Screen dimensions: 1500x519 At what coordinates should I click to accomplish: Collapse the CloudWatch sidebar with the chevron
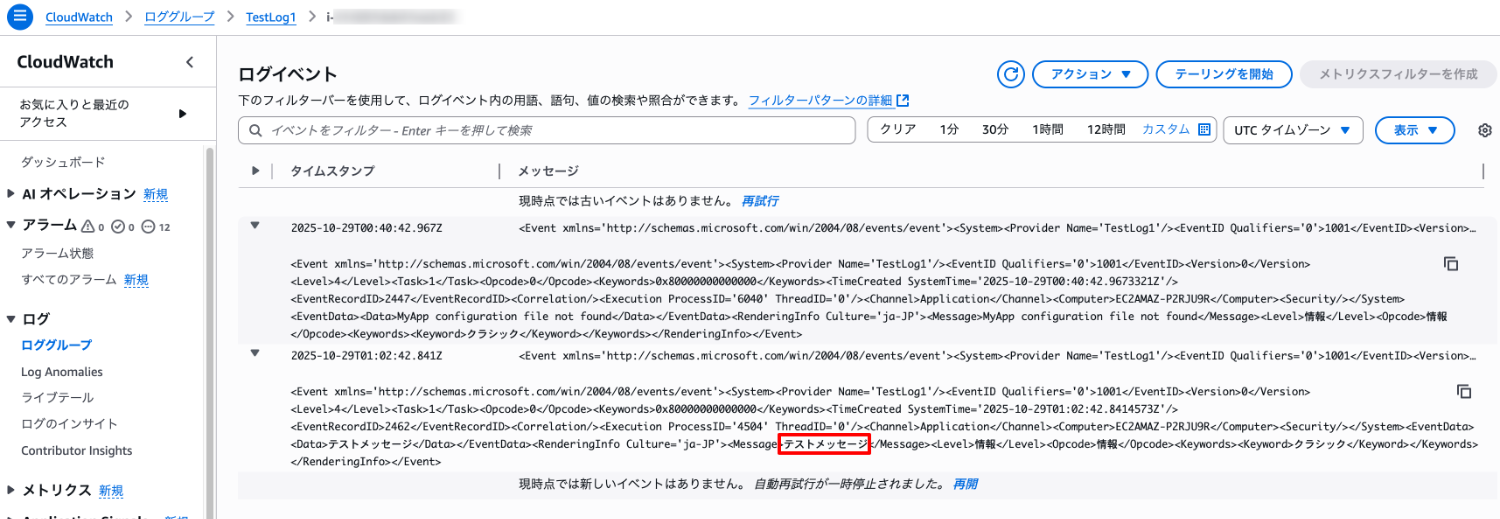[x=190, y=62]
